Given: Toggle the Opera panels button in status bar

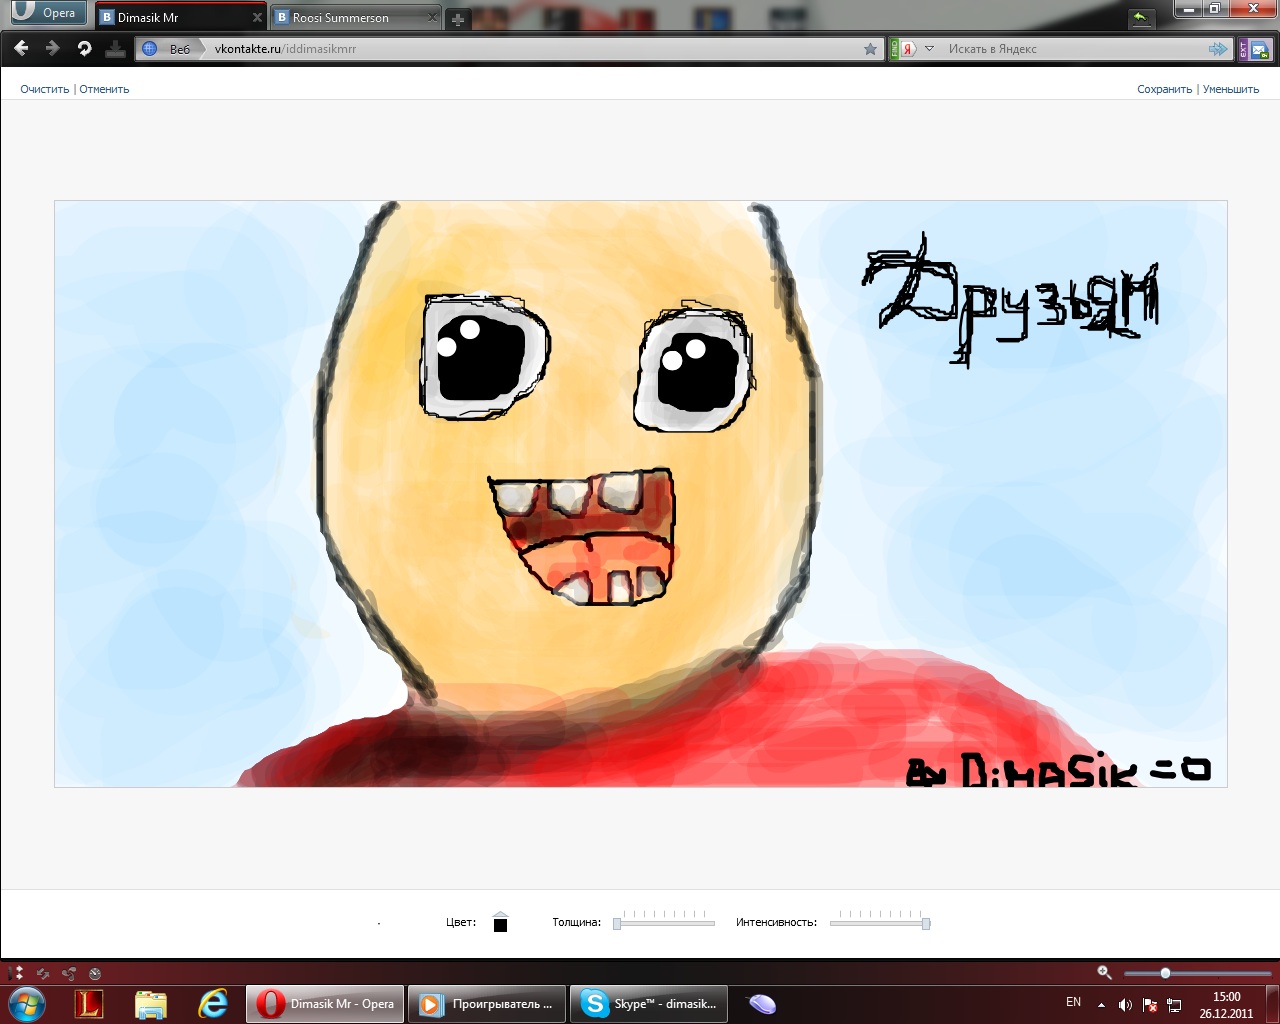Looking at the screenshot, I should pos(15,973).
